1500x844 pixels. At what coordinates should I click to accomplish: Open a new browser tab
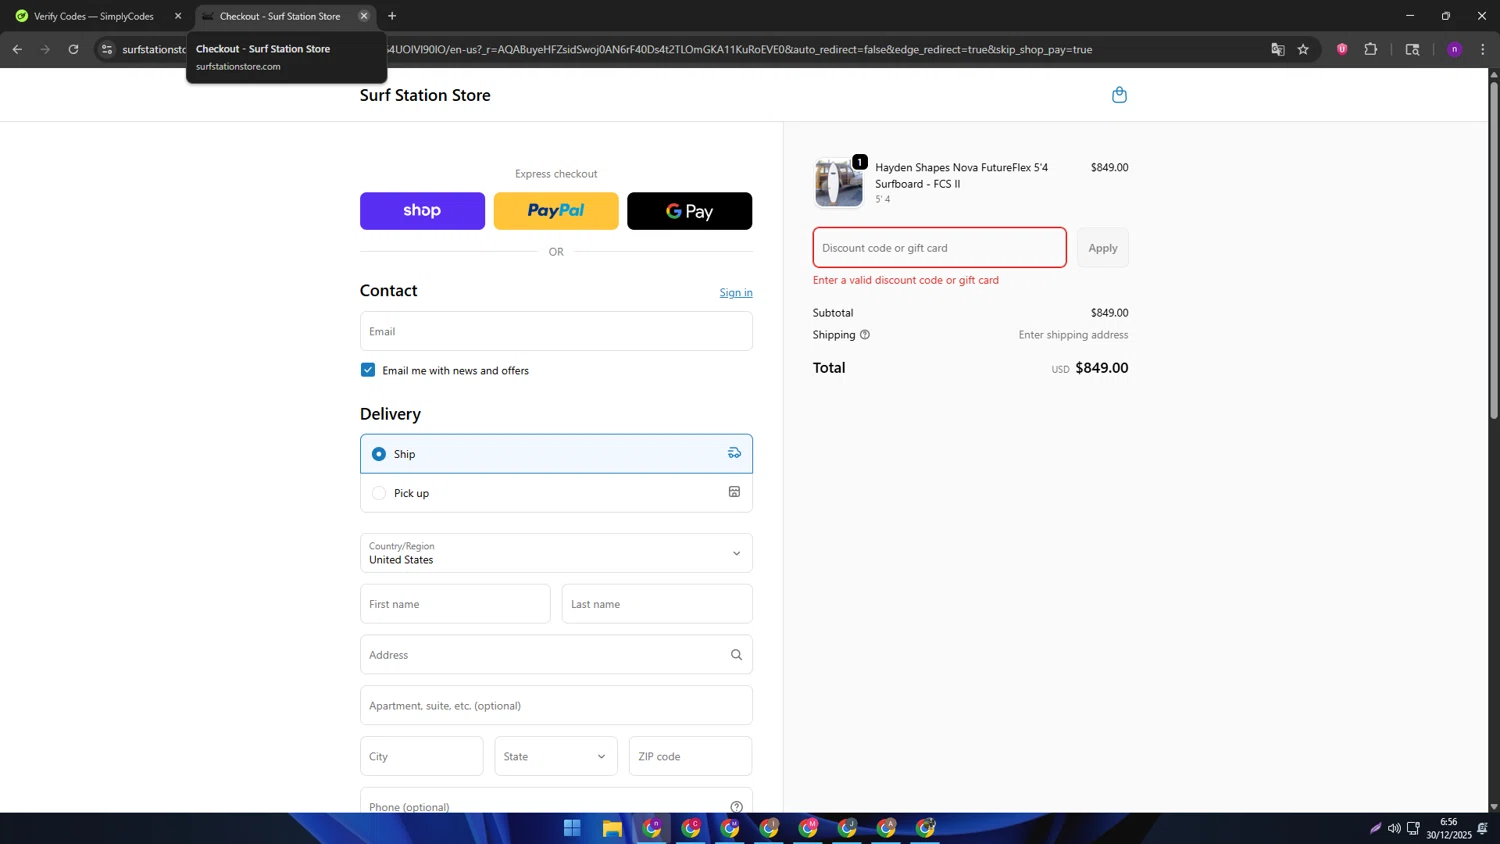pos(392,16)
